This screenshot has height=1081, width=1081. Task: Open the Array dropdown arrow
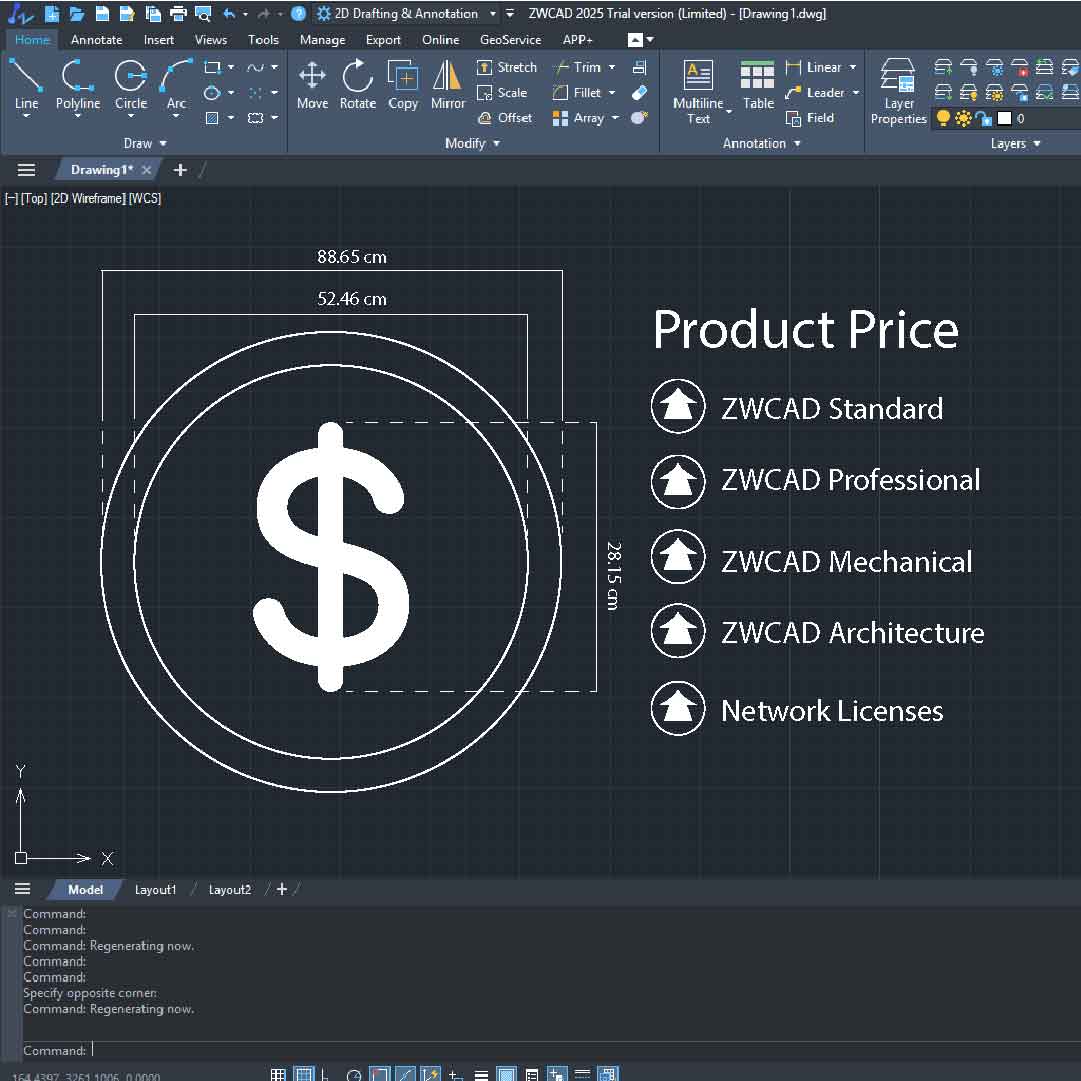point(615,118)
